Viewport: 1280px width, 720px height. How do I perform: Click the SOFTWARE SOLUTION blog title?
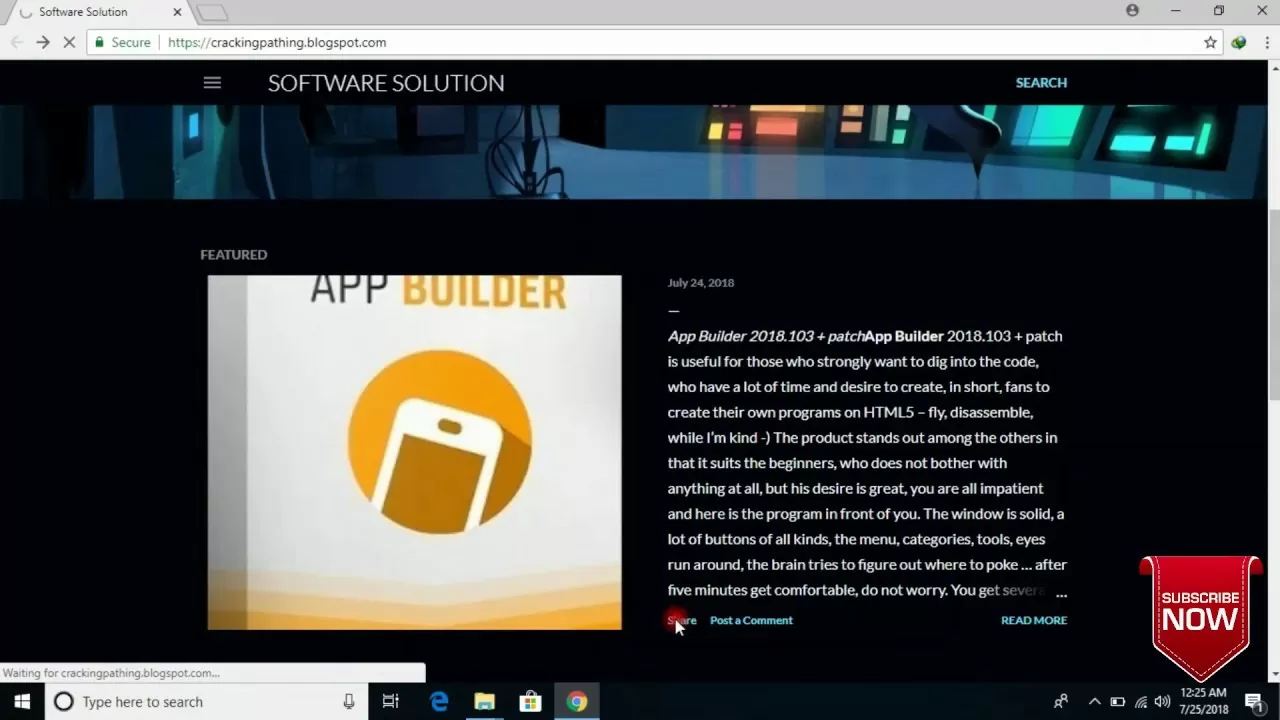[x=386, y=83]
